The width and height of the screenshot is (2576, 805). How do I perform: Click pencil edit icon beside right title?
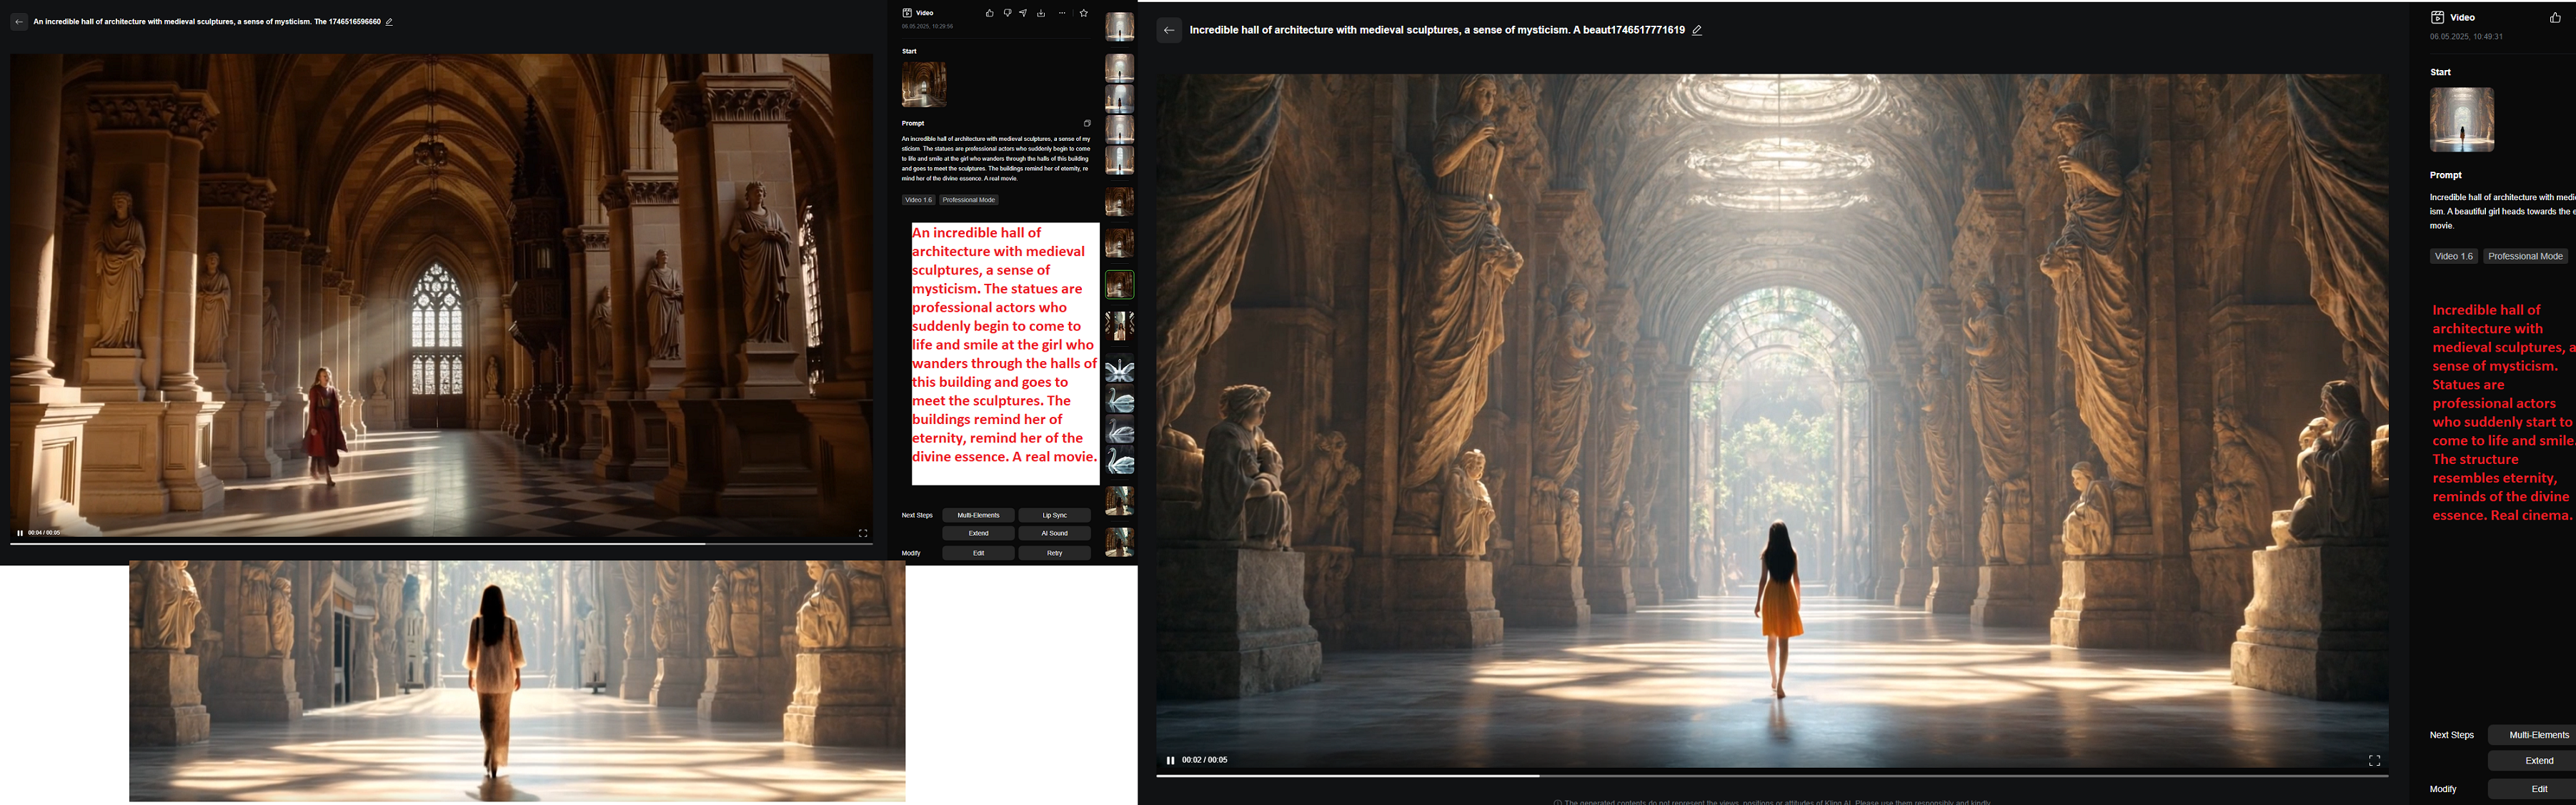coord(1697,30)
